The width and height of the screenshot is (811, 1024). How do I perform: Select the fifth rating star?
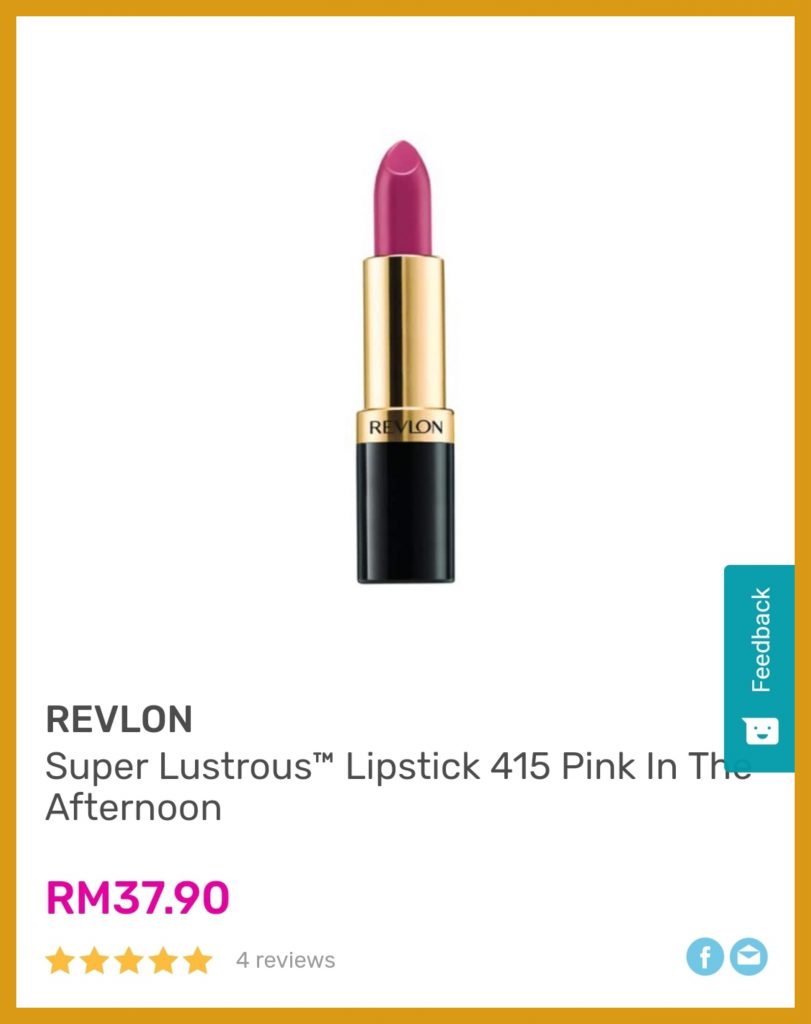[x=198, y=961]
